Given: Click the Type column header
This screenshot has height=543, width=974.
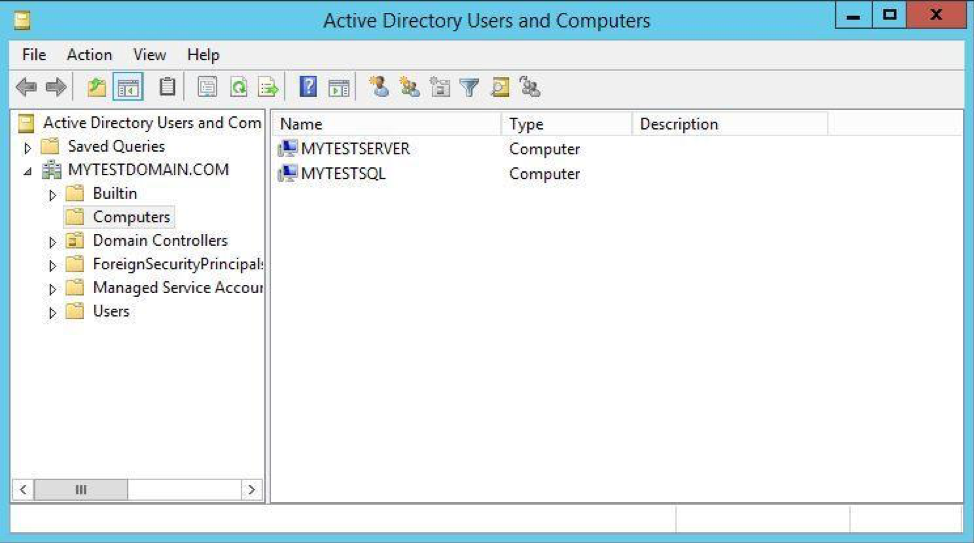Looking at the screenshot, I should [565, 124].
